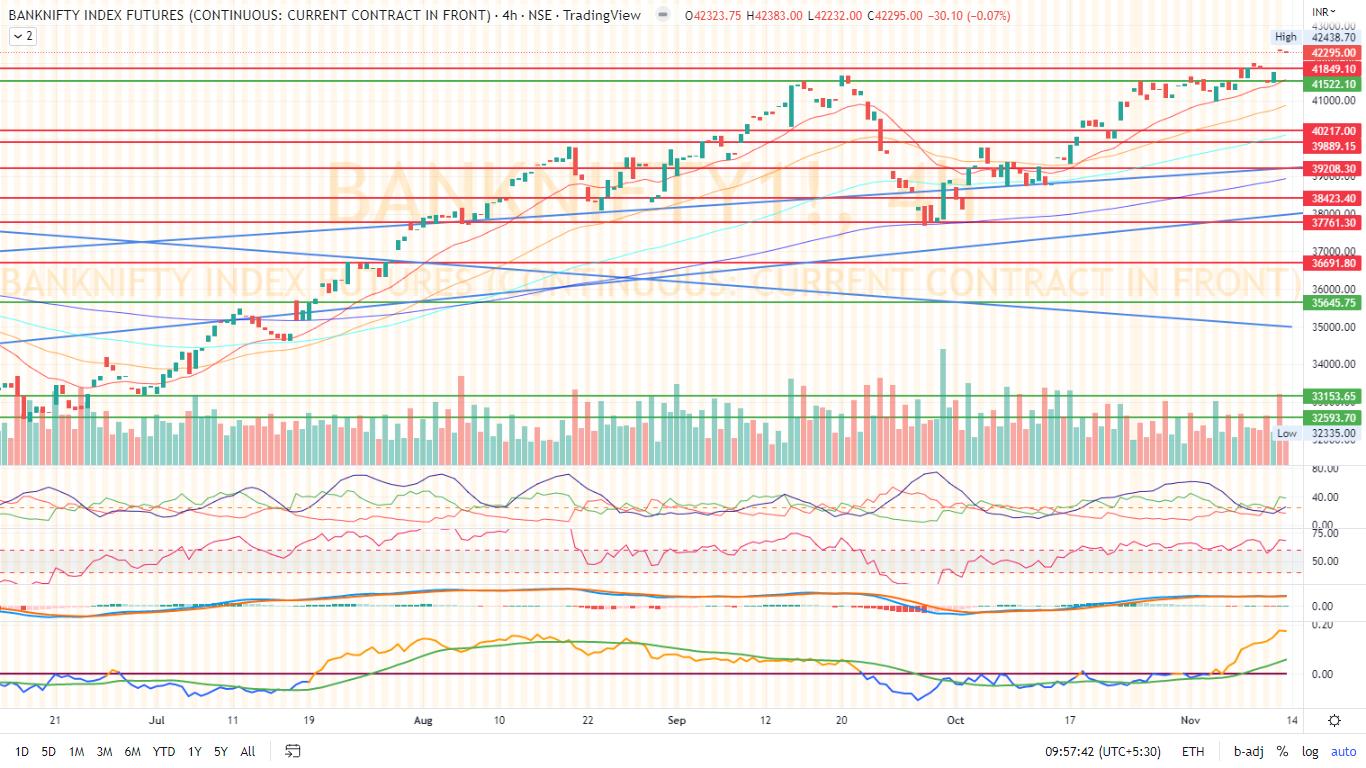Select the red line label 36691.80
The width and height of the screenshot is (1366, 768).
click(1333, 263)
